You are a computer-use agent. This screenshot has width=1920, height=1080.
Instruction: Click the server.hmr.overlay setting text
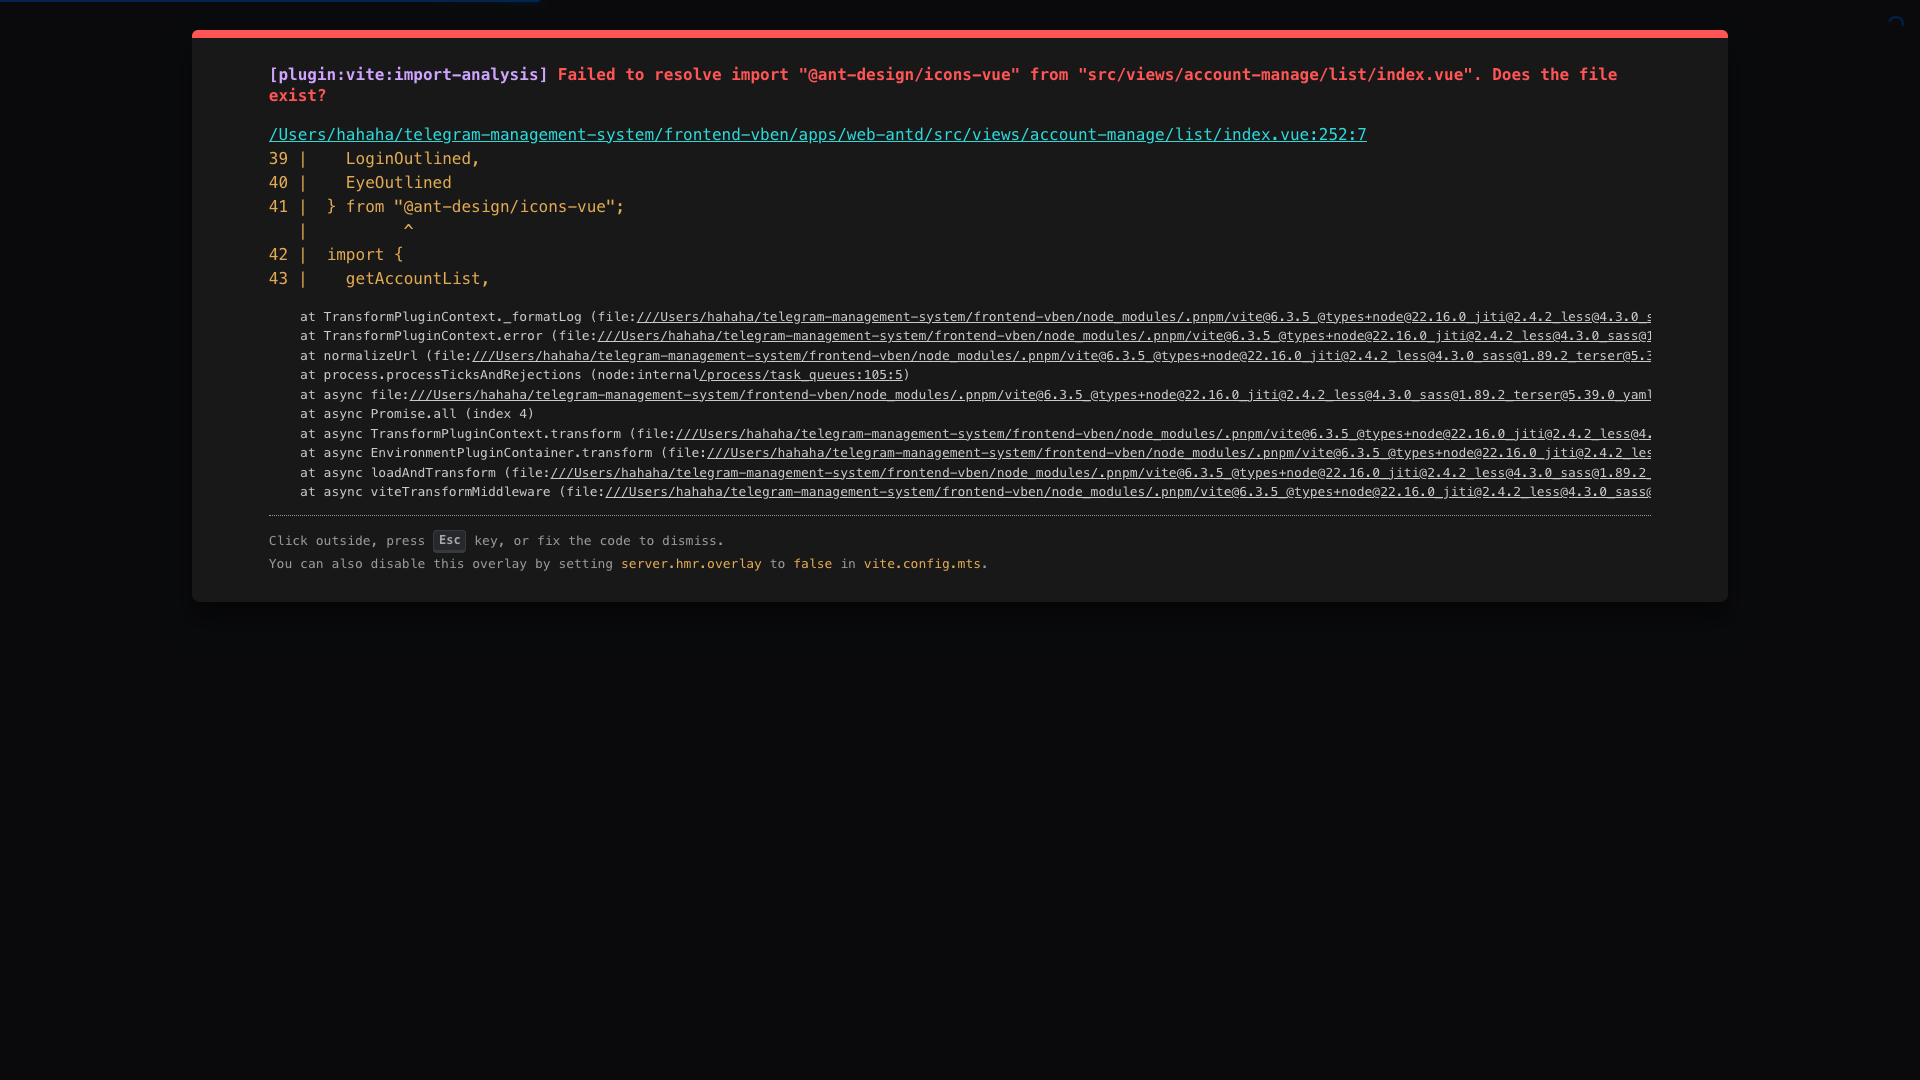click(x=691, y=564)
